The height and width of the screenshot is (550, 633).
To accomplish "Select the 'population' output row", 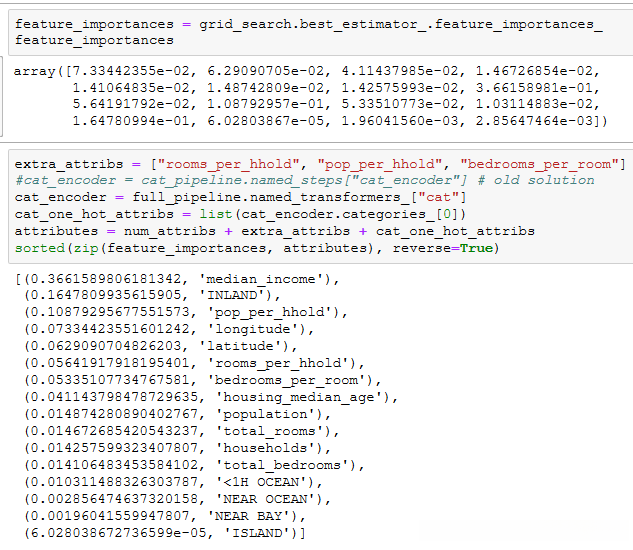I will click(x=178, y=414).
